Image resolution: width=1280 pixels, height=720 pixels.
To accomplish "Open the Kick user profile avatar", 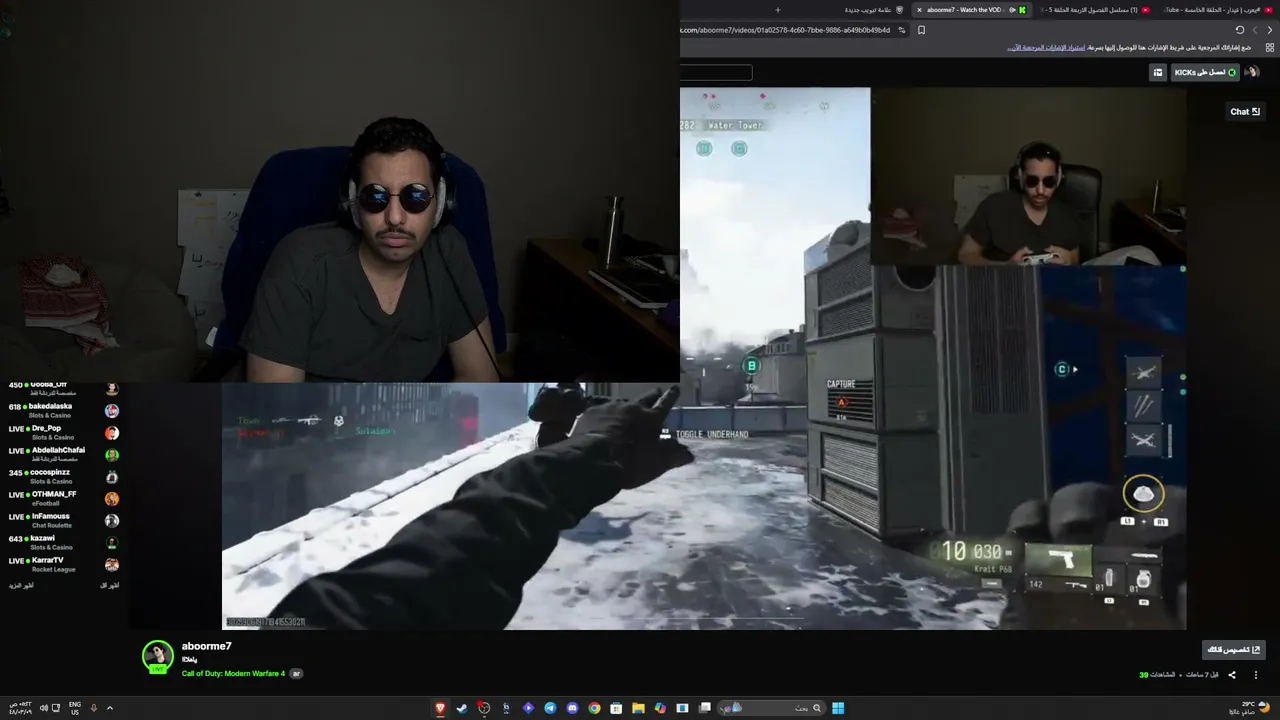I will coord(1251,72).
